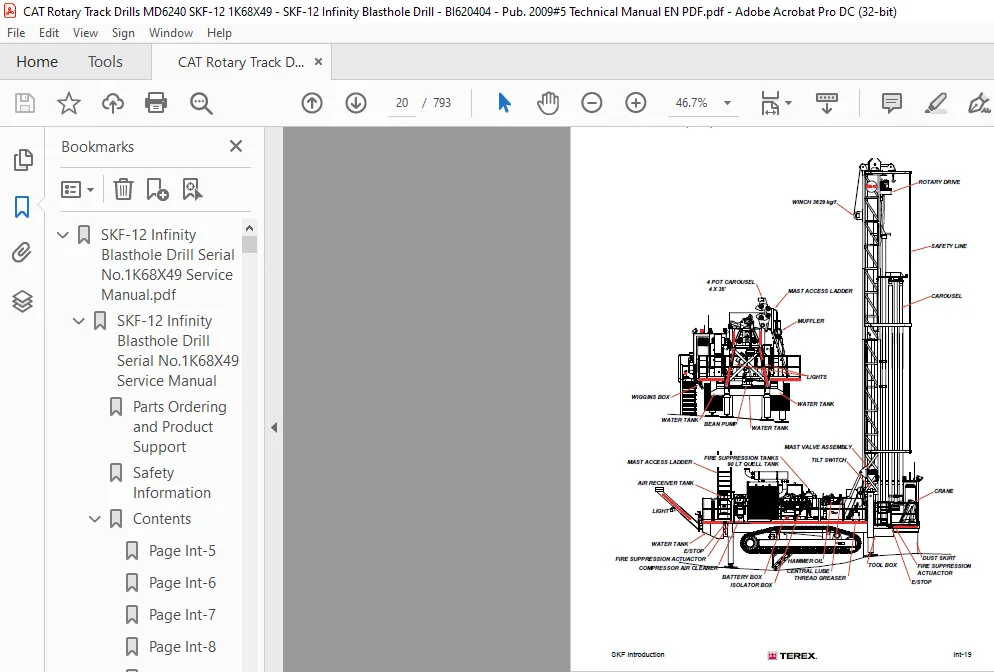Click the Save file icon
994x672 pixels.
pyautogui.click(x=25, y=103)
